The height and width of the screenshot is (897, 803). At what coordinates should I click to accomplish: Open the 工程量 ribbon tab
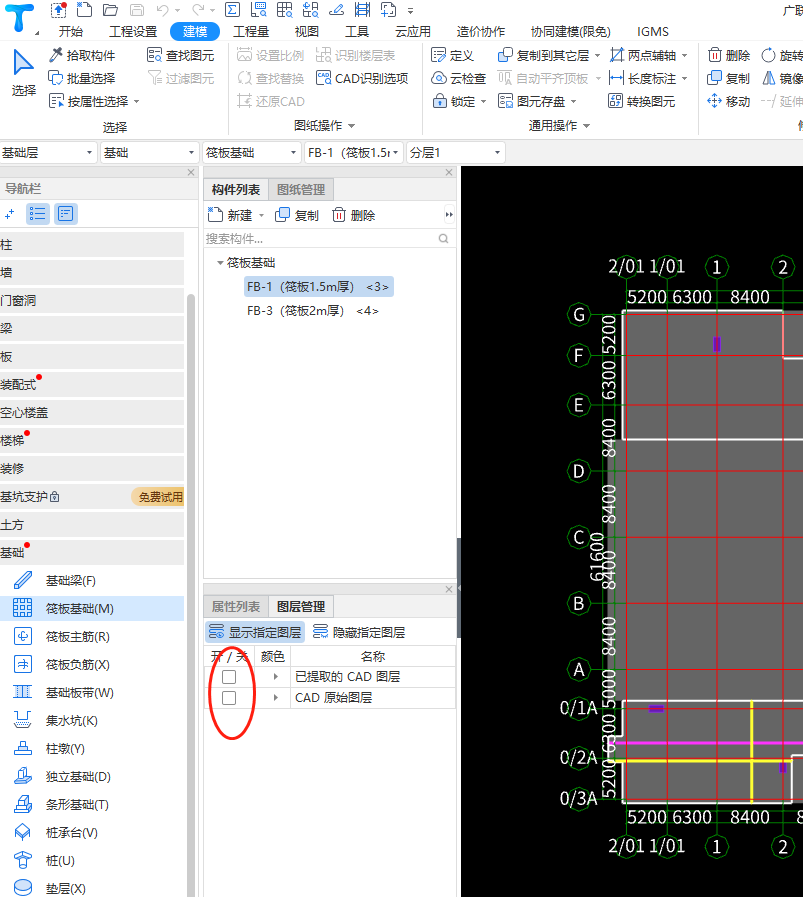[251, 31]
